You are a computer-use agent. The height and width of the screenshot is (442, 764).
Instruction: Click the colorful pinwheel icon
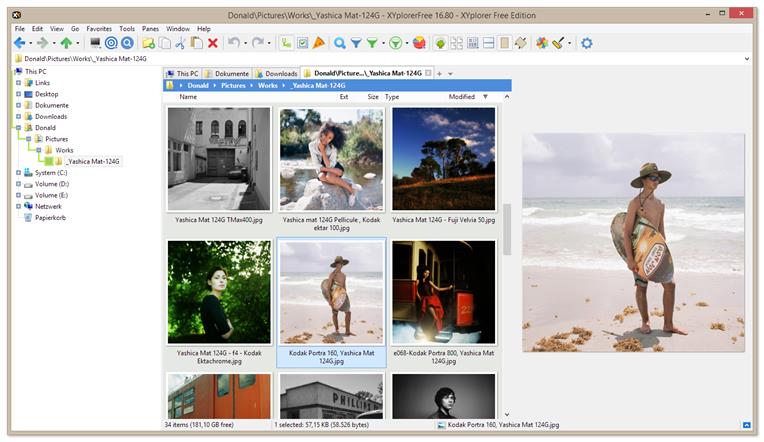tap(542, 43)
